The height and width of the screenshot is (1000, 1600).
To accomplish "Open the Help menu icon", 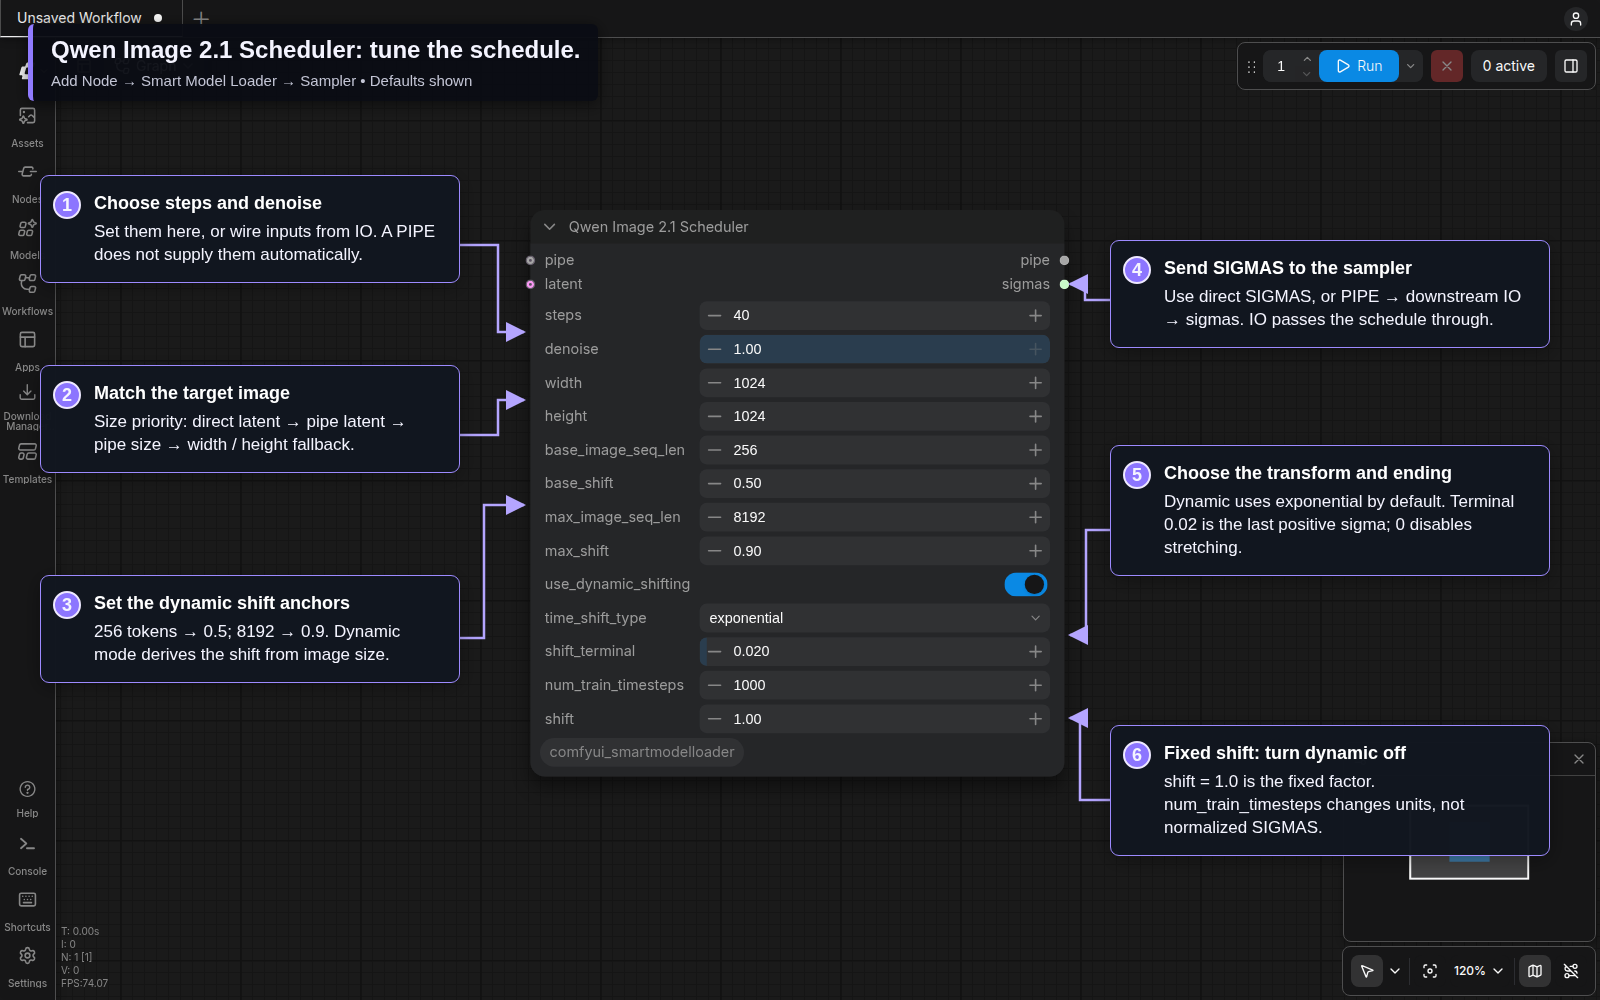I will pos(27,798).
